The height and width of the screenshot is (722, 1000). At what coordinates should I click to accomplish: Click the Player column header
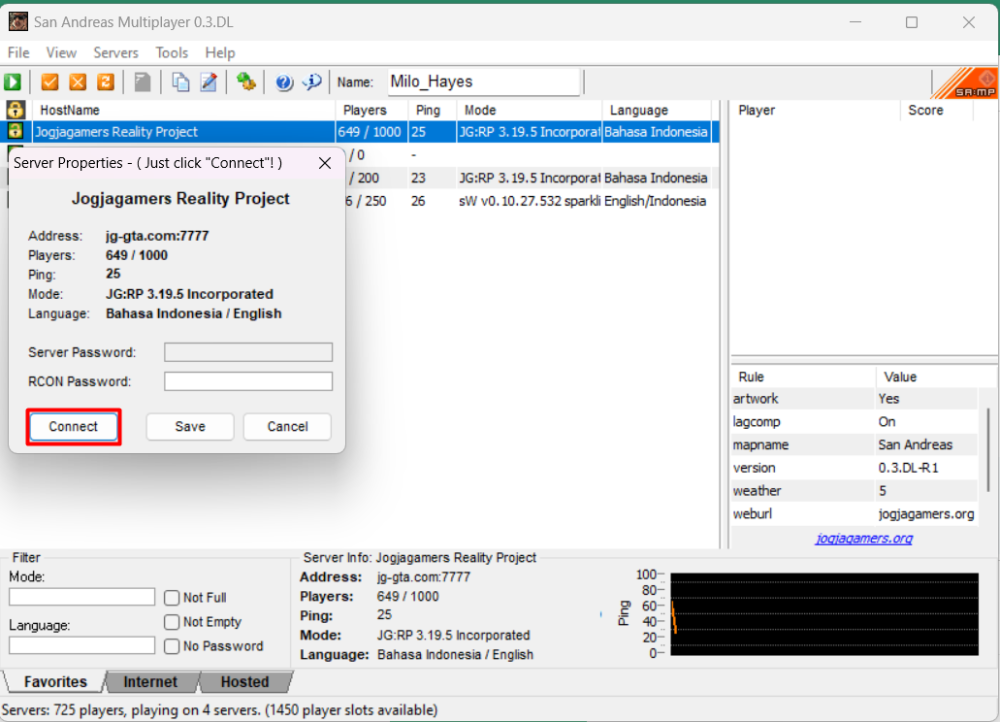[815, 110]
